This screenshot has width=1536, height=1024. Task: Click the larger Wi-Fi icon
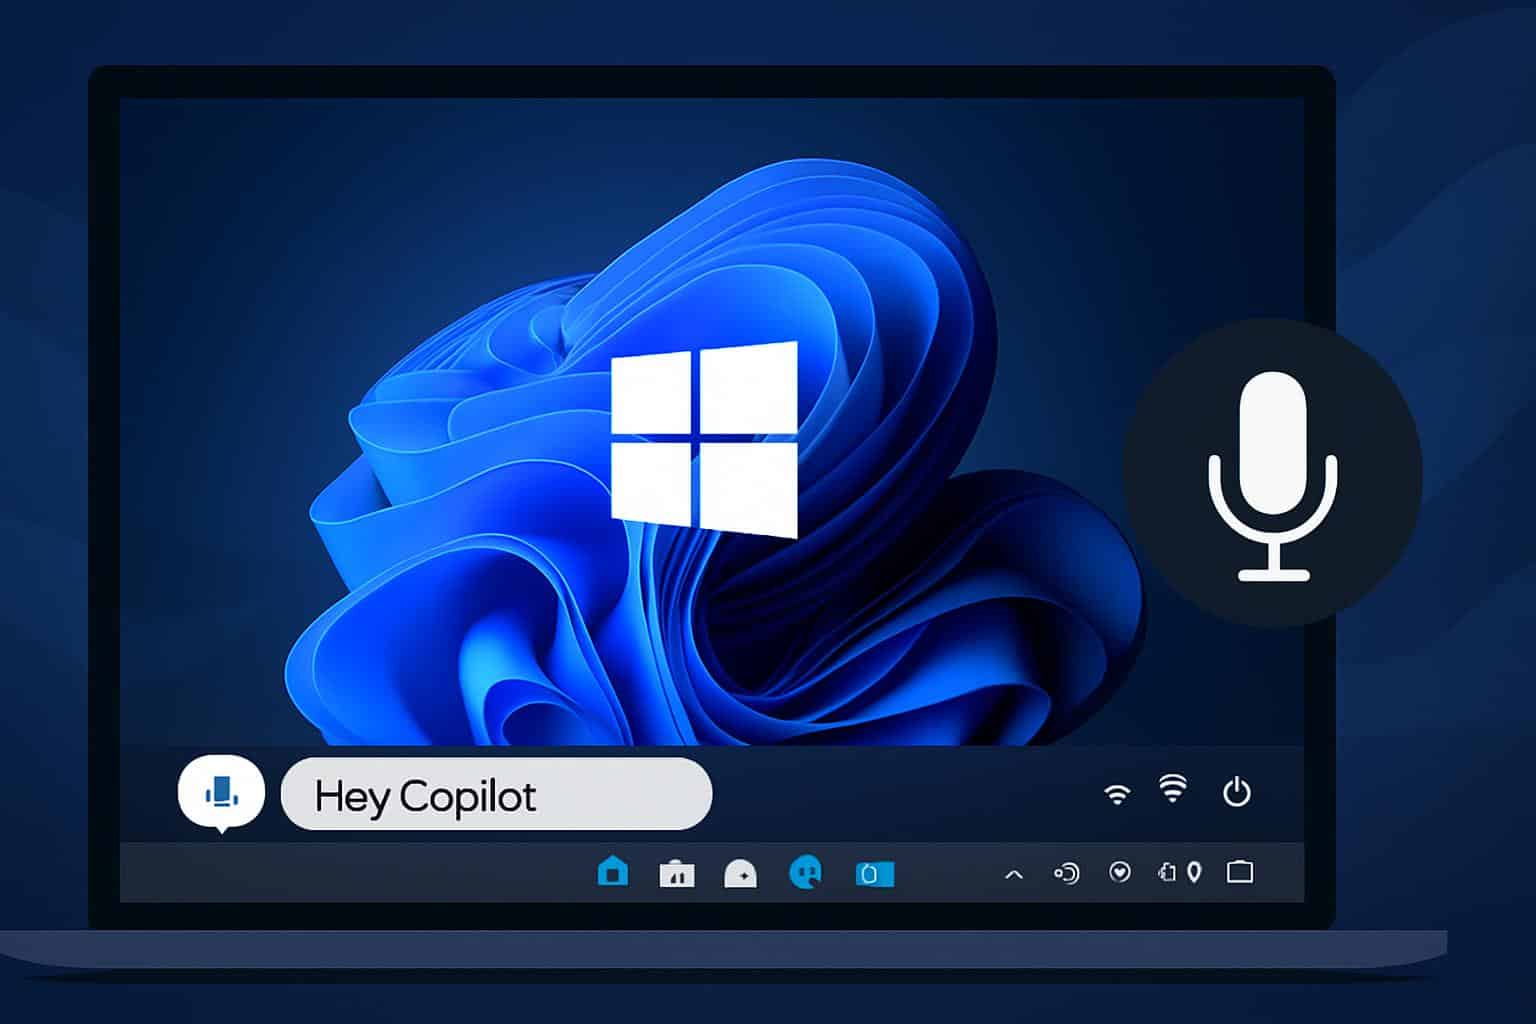[x=1172, y=789]
